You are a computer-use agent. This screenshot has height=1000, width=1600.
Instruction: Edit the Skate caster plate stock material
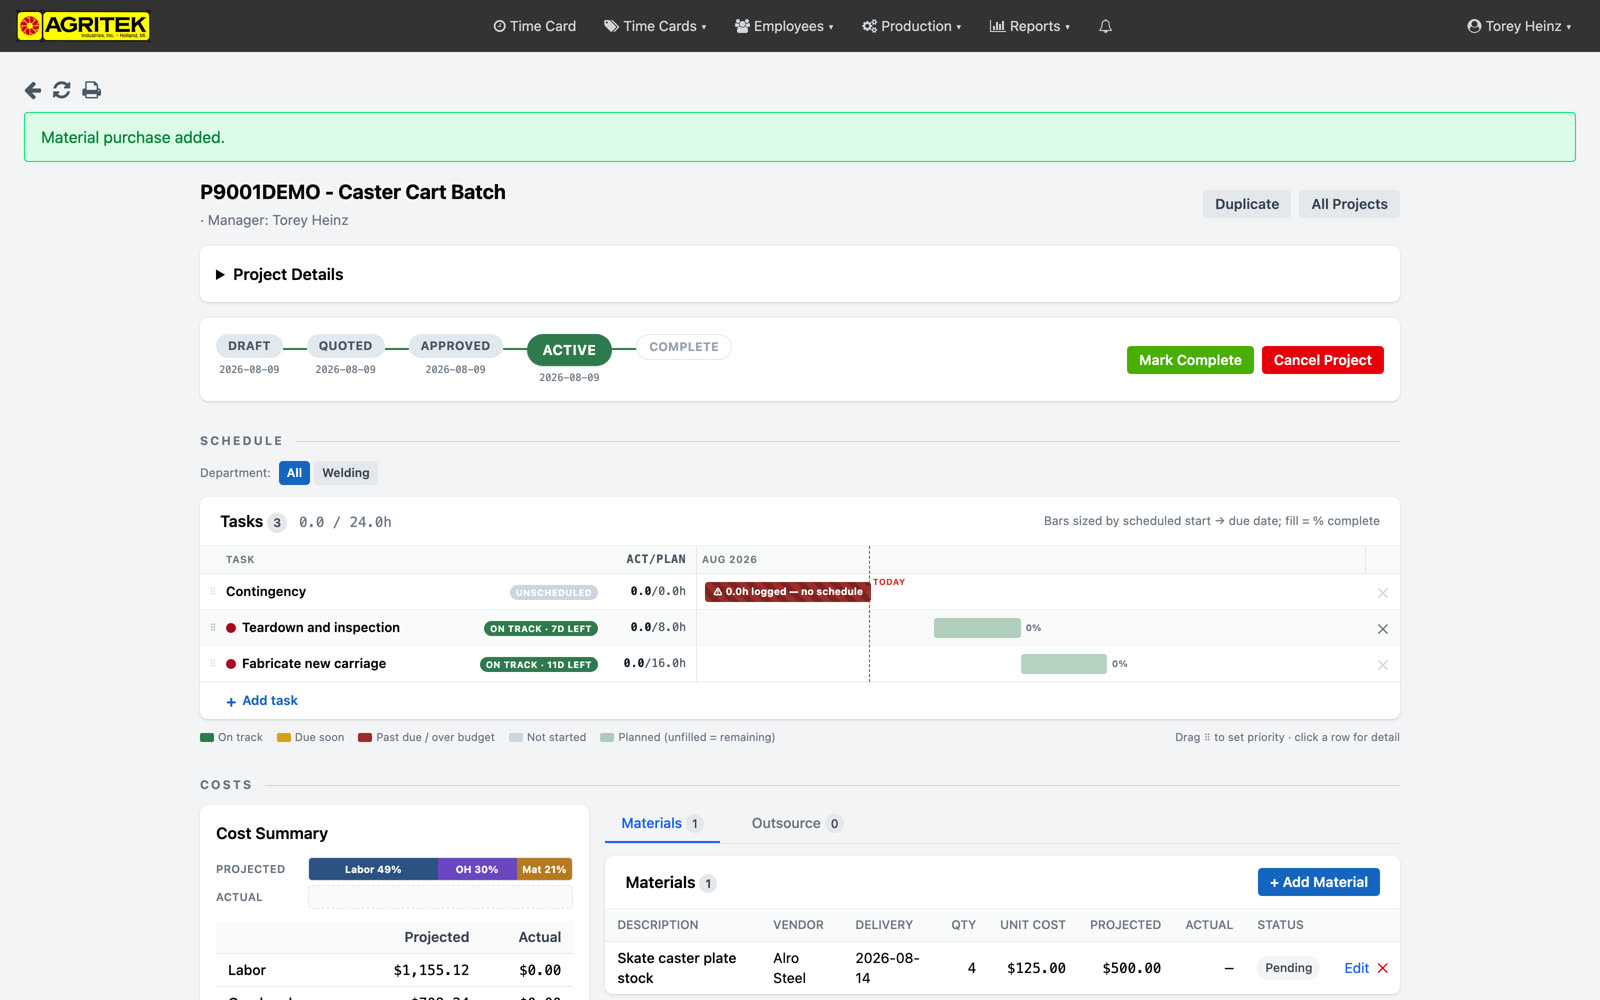[x=1356, y=968]
